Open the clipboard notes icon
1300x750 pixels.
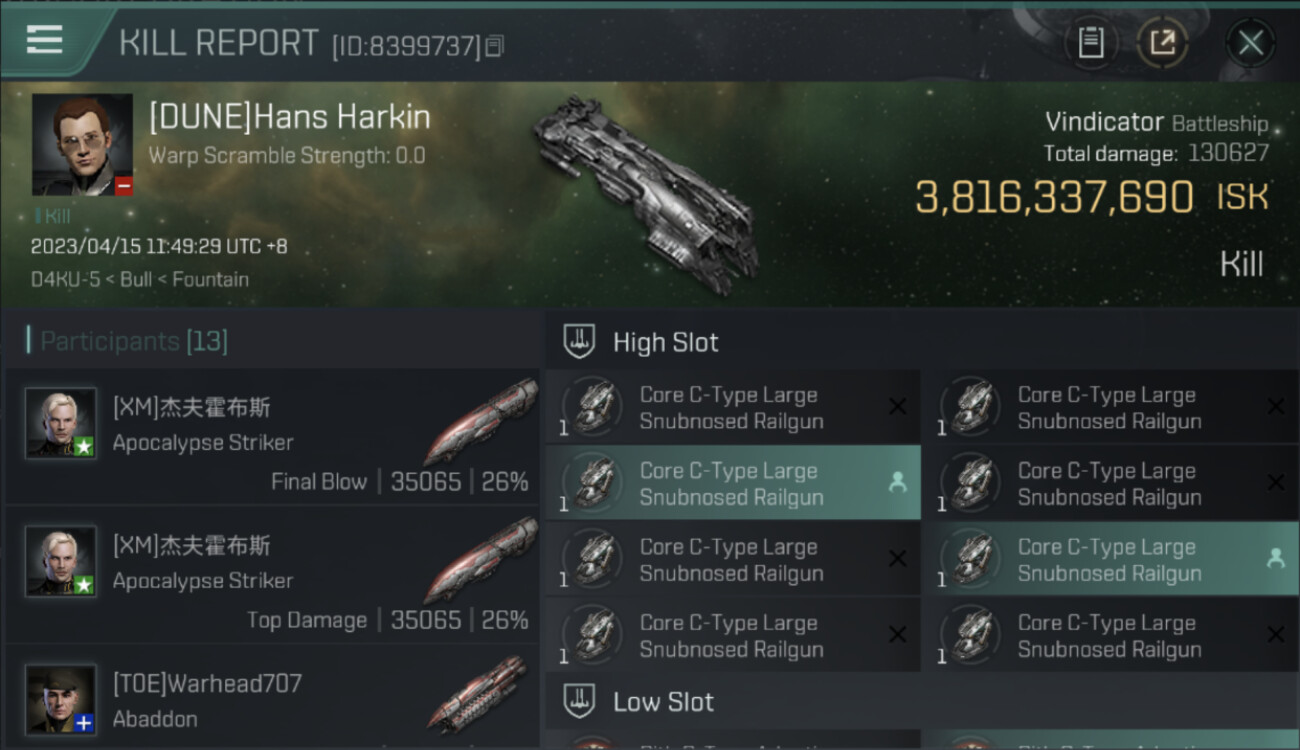click(x=1090, y=43)
